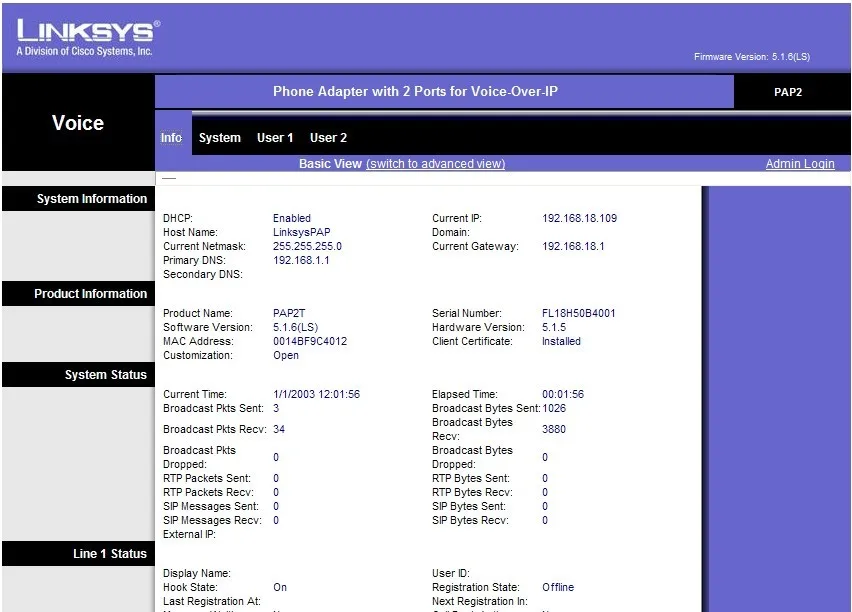Click the PAP2 model label
852x612 pixels.
(x=788, y=92)
